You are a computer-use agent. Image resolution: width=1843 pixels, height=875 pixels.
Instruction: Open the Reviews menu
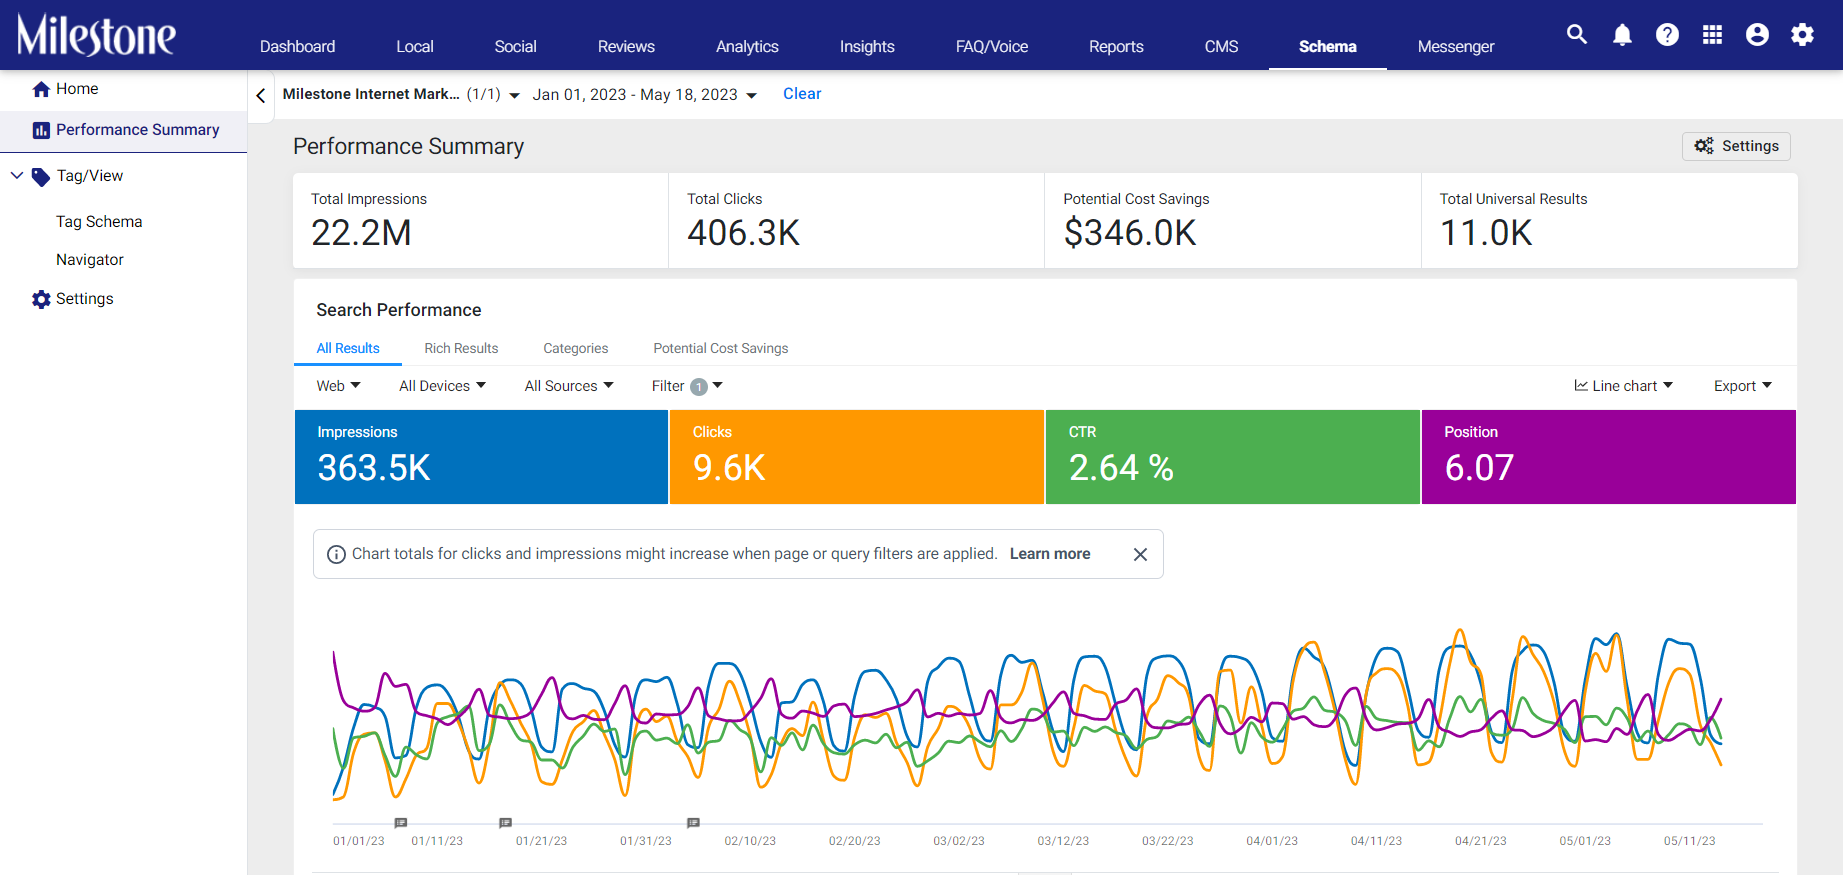626,46
